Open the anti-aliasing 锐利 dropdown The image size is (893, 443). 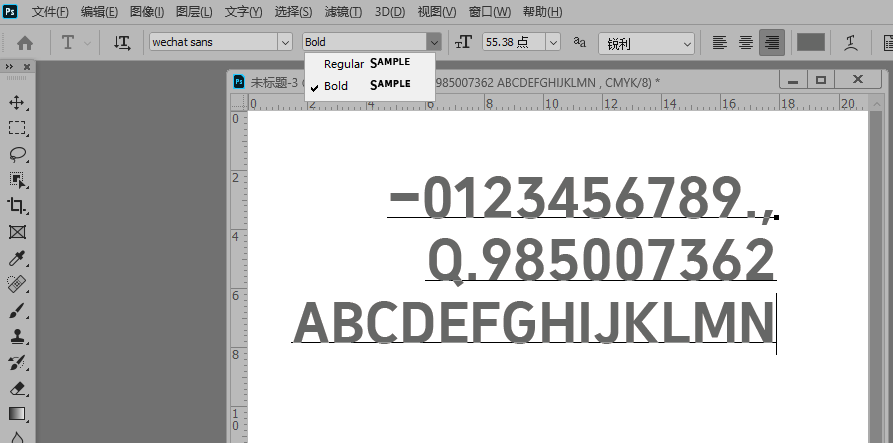(x=646, y=43)
